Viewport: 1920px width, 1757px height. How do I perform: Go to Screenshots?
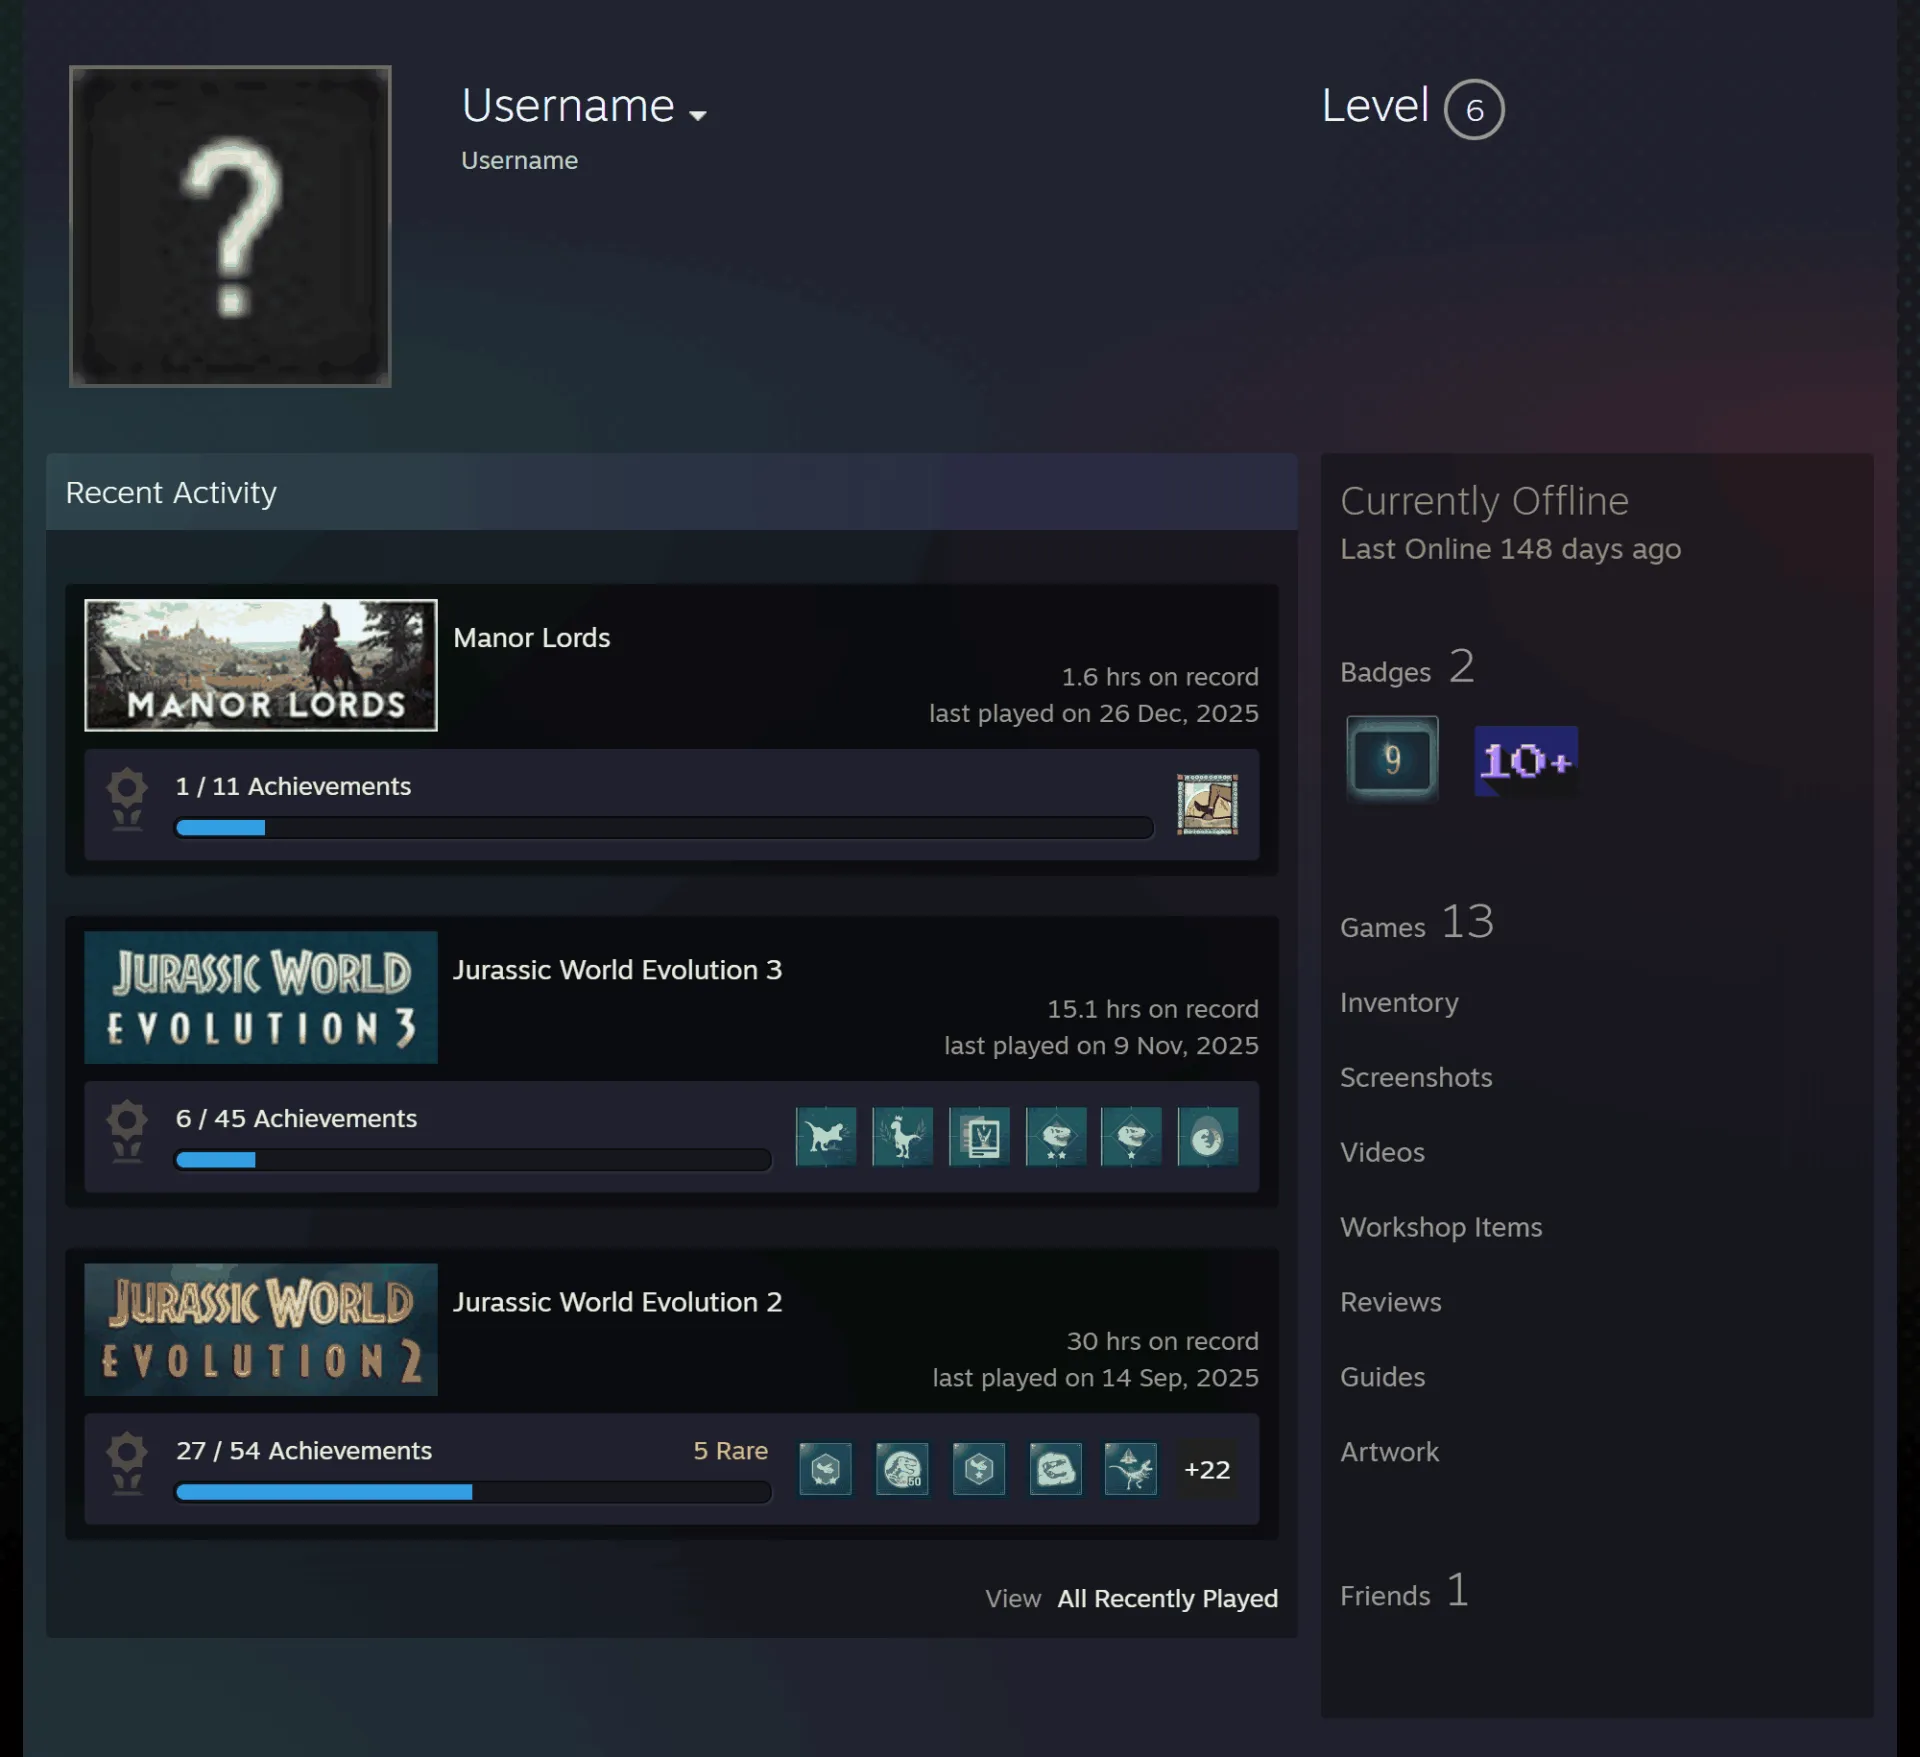[x=1416, y=1077]
